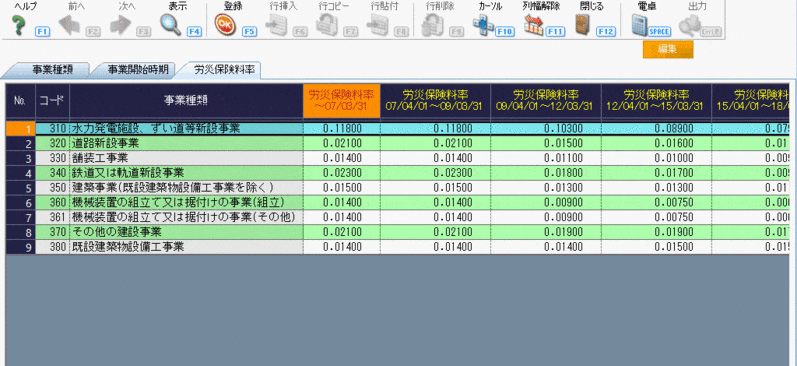797x366 pixels.
Task: Select row number 5 header
Action: pos(20,188)
